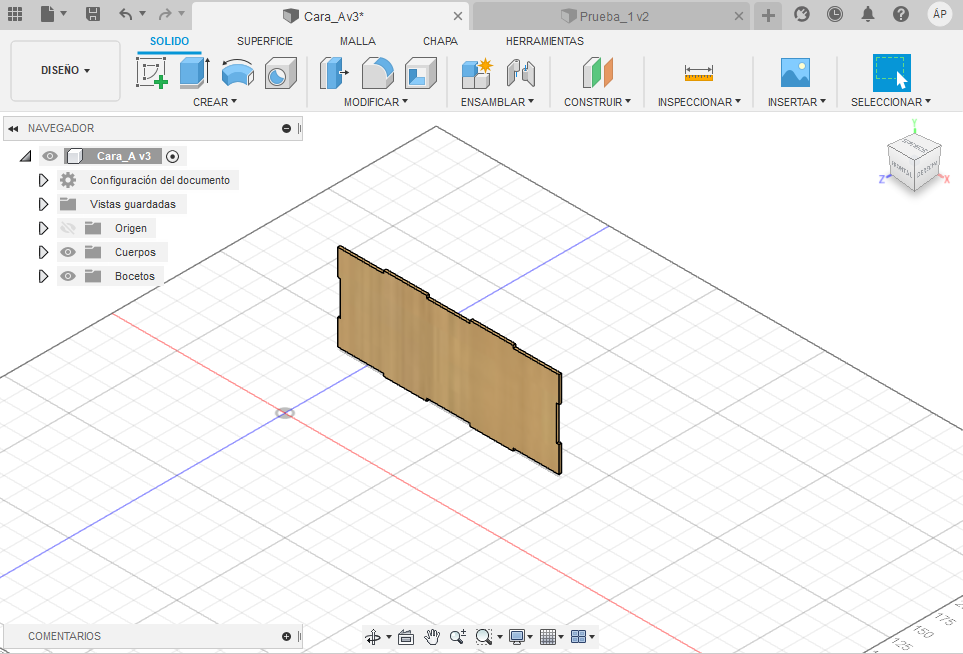Click the Extrude tool icon
This screenshot has height=654, width=963.
(x=193, y=73)
